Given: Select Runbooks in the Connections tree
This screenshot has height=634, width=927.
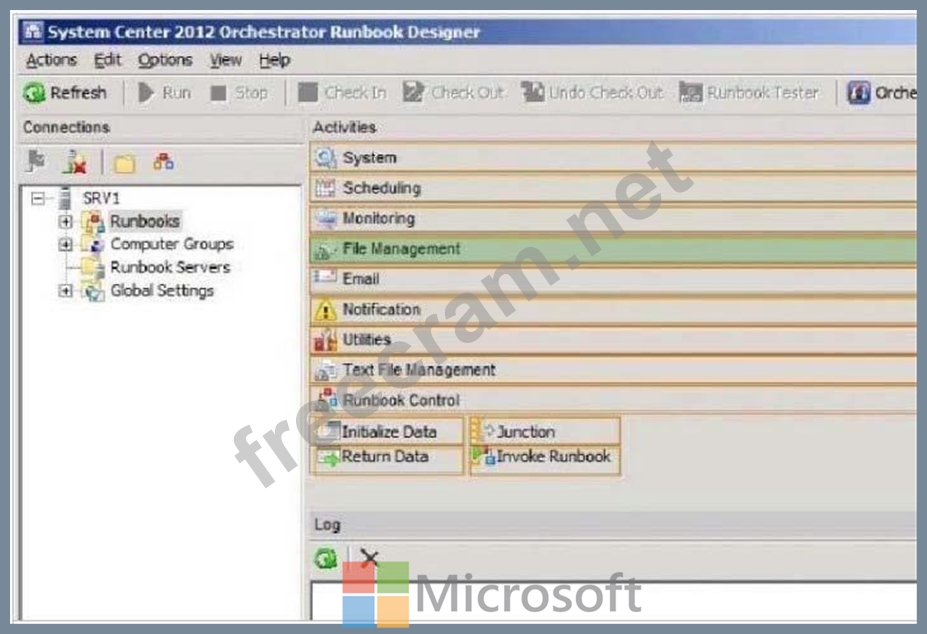Looking at the screenshot, I should pyautogui.click(x=145, y=221).
